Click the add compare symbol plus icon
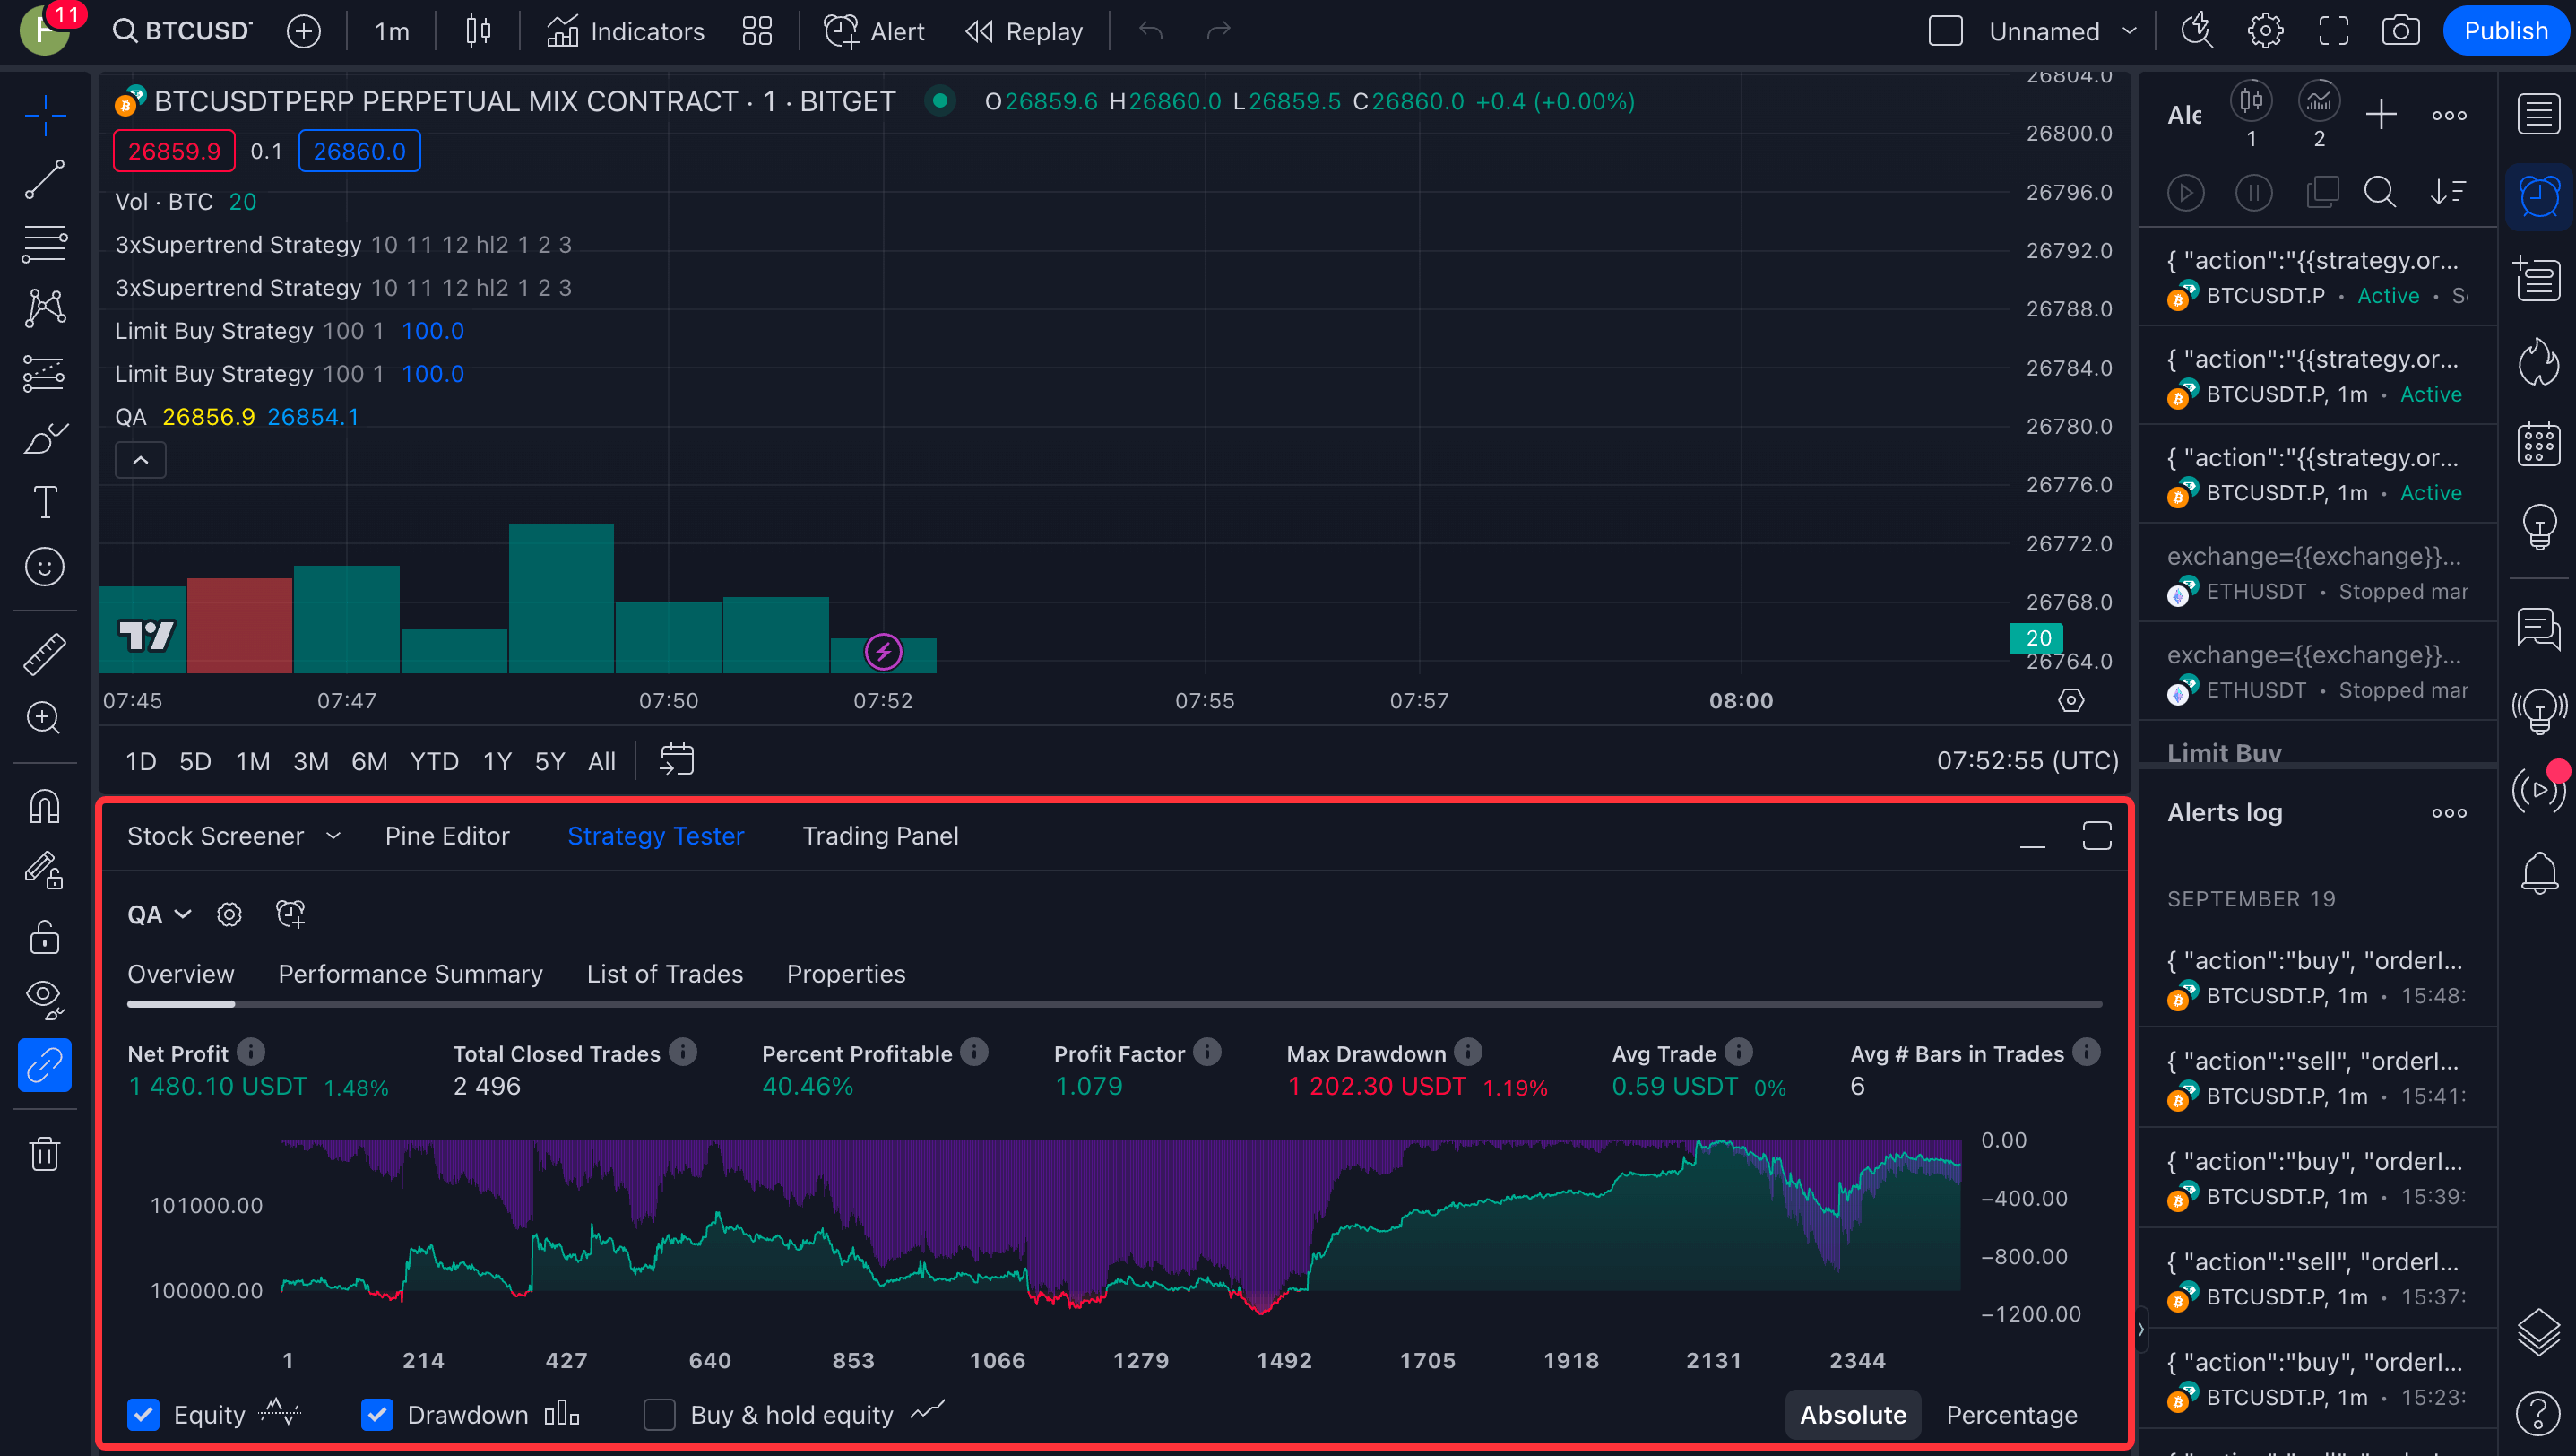 tap(303, 31)
